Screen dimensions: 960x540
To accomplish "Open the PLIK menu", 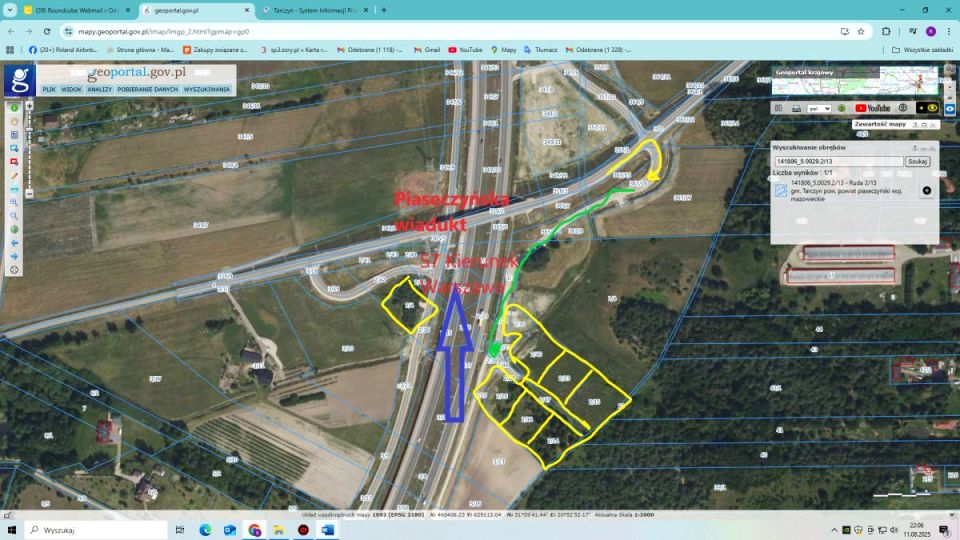I will pyautogui.click(x=49, y=89).
